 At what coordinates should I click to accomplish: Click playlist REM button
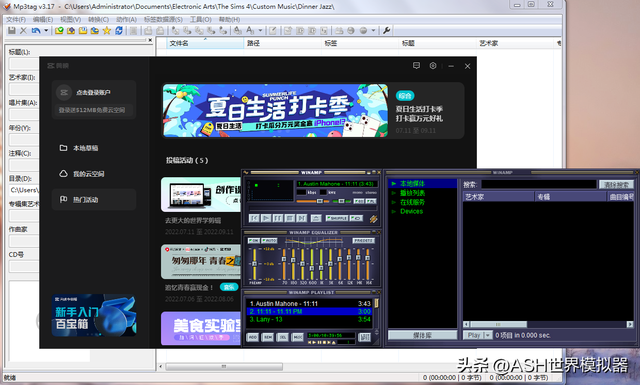(x=268, y=337)
